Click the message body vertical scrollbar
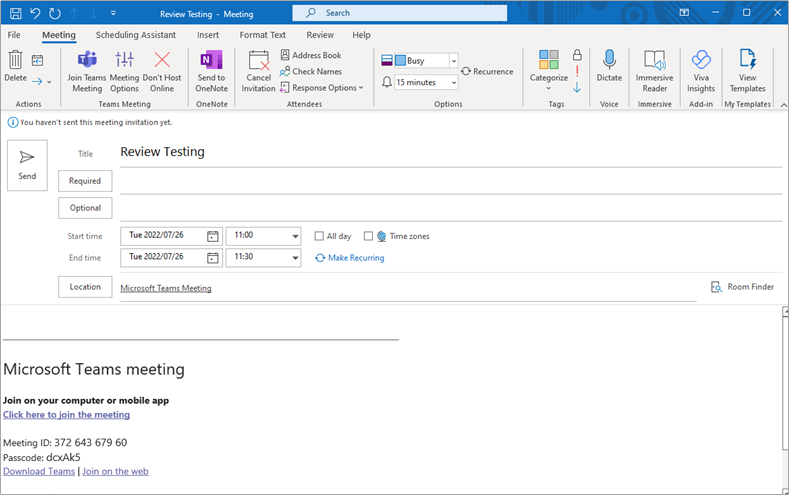Image resolution: width=789 pixels, height=495 pixels. 785,382
